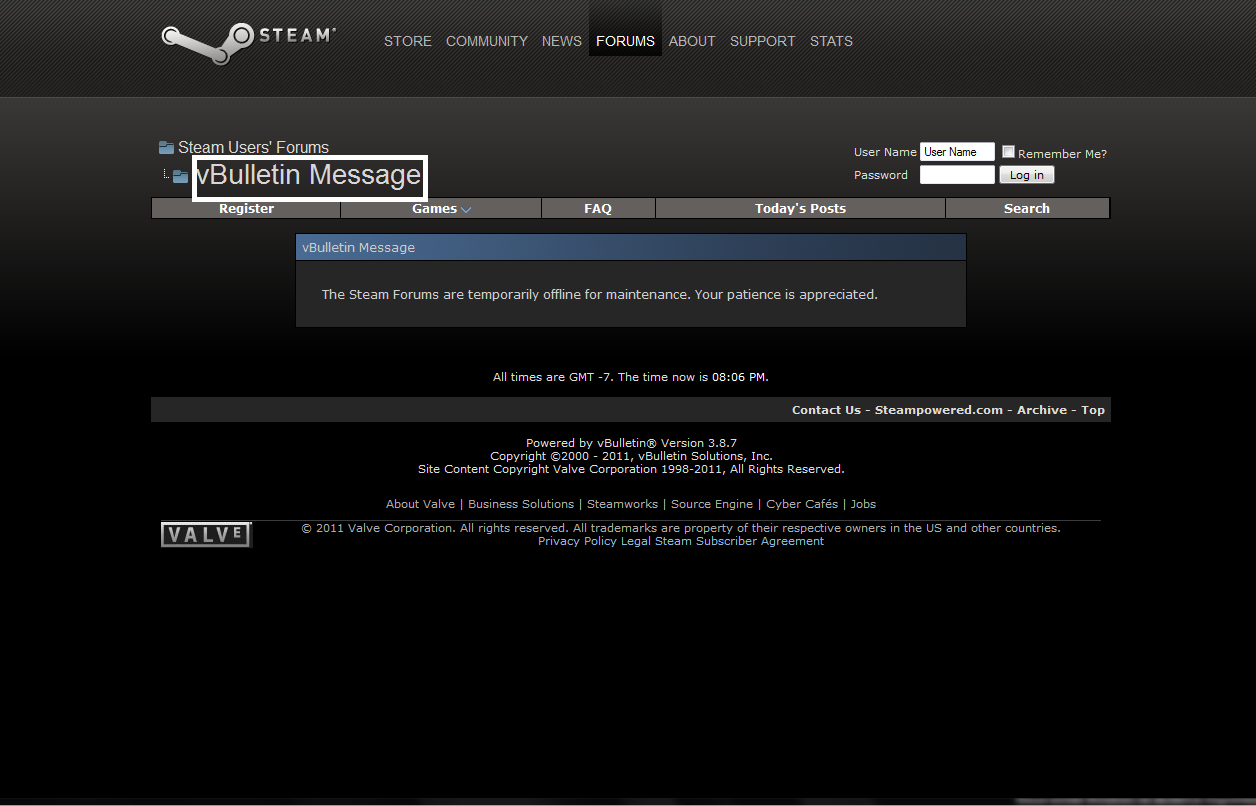Expand the Games dropdown menu
The image size is (1256, 806).
click(441, 208)
